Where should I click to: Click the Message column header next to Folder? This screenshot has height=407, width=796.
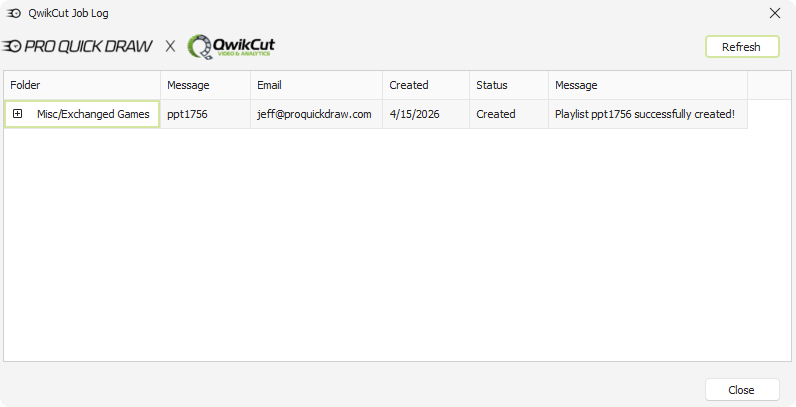pyautogui.click(x=205, y=85)
